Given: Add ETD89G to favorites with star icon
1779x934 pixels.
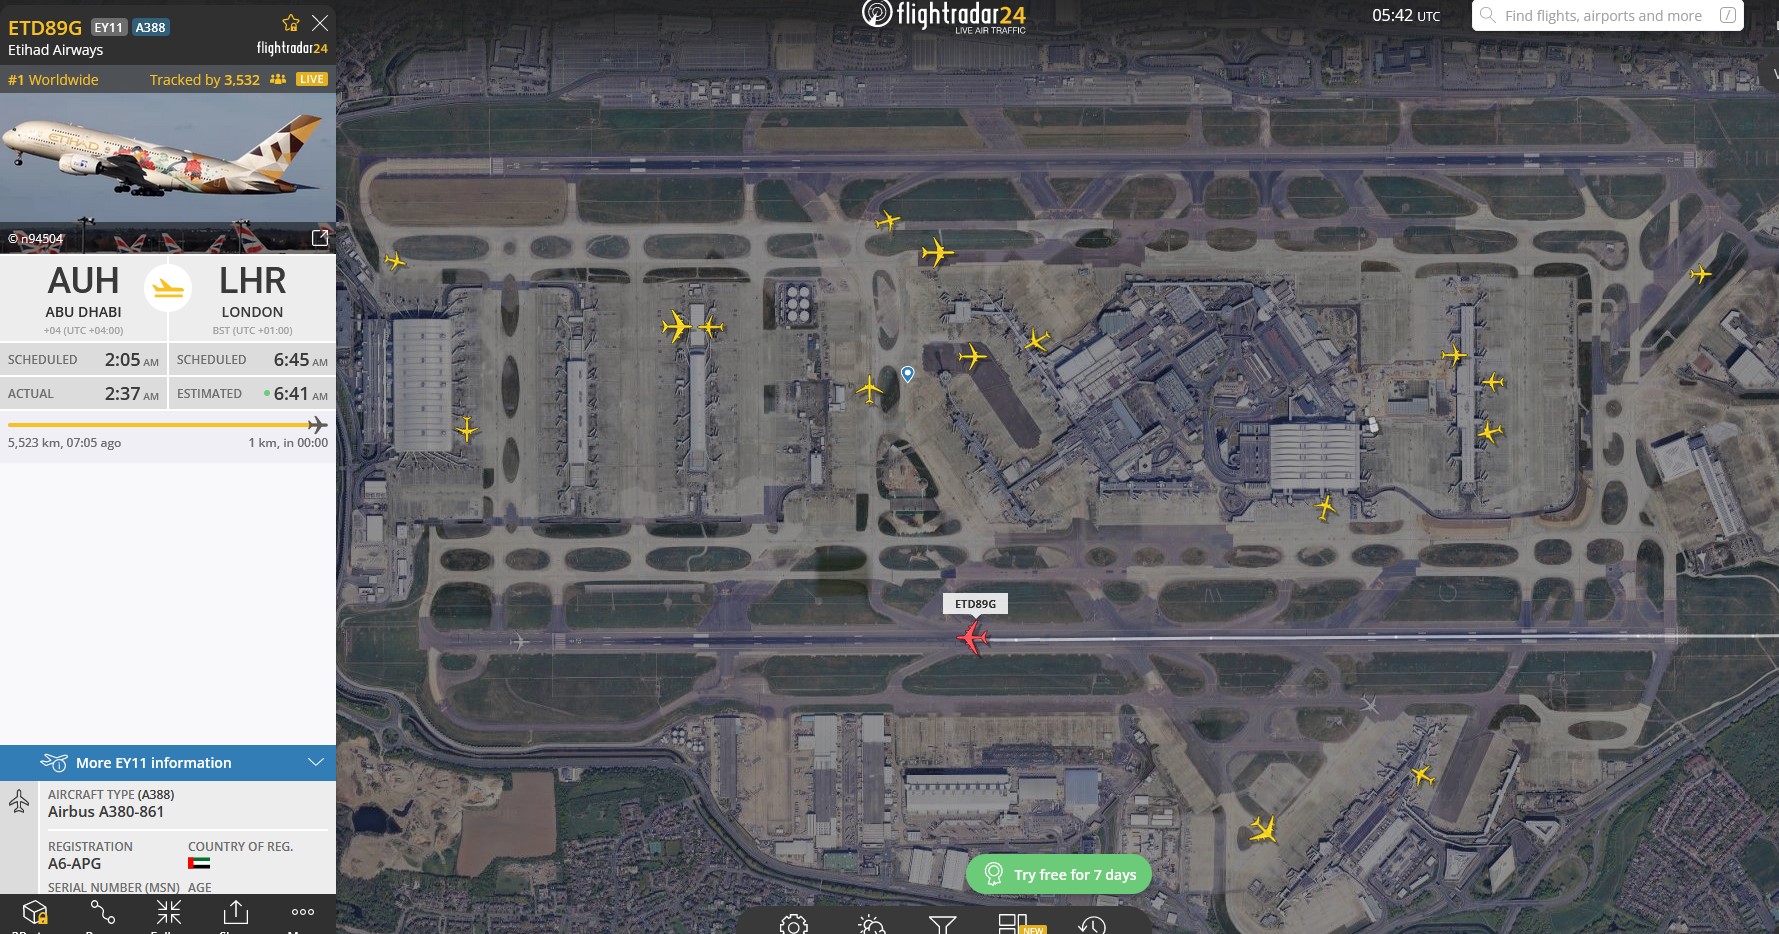Looking at the screenshot, I should tap(291, 23).
